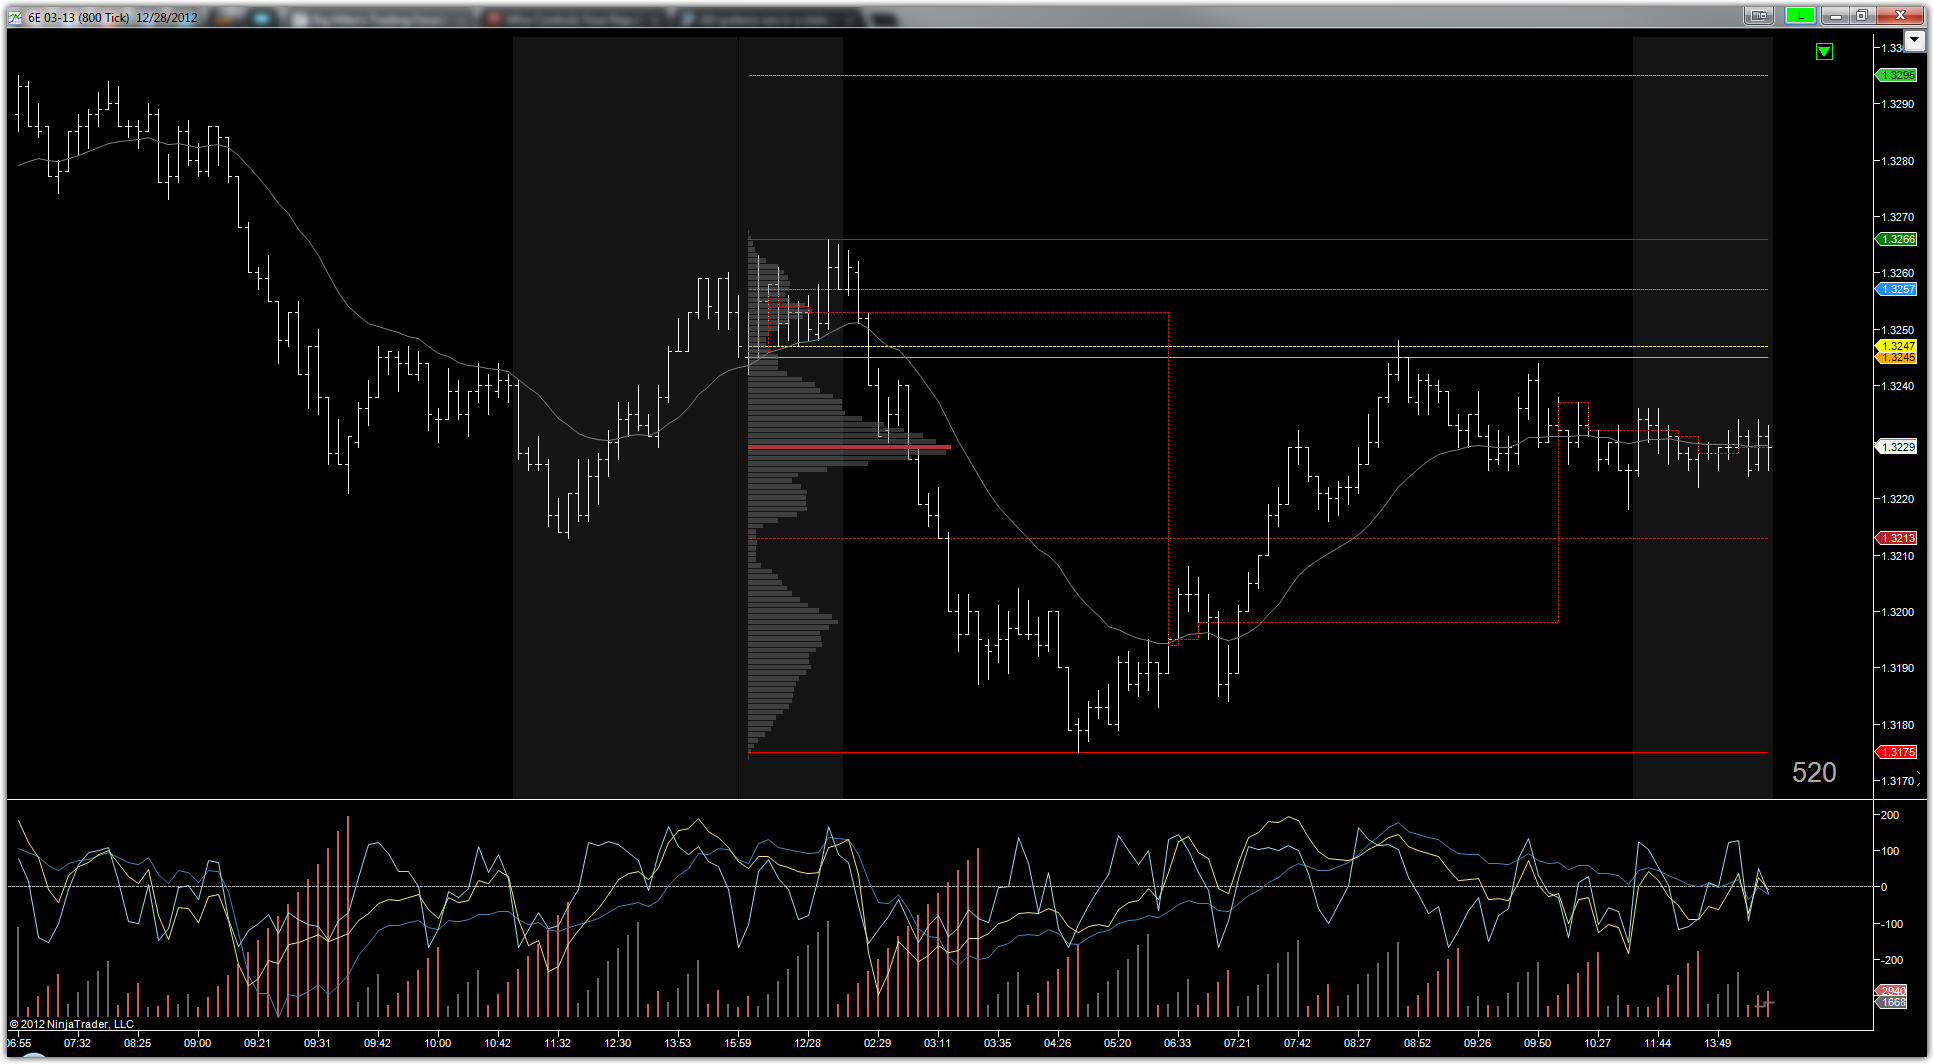Click the blue 1.3257 price marker

[1896, 289]
